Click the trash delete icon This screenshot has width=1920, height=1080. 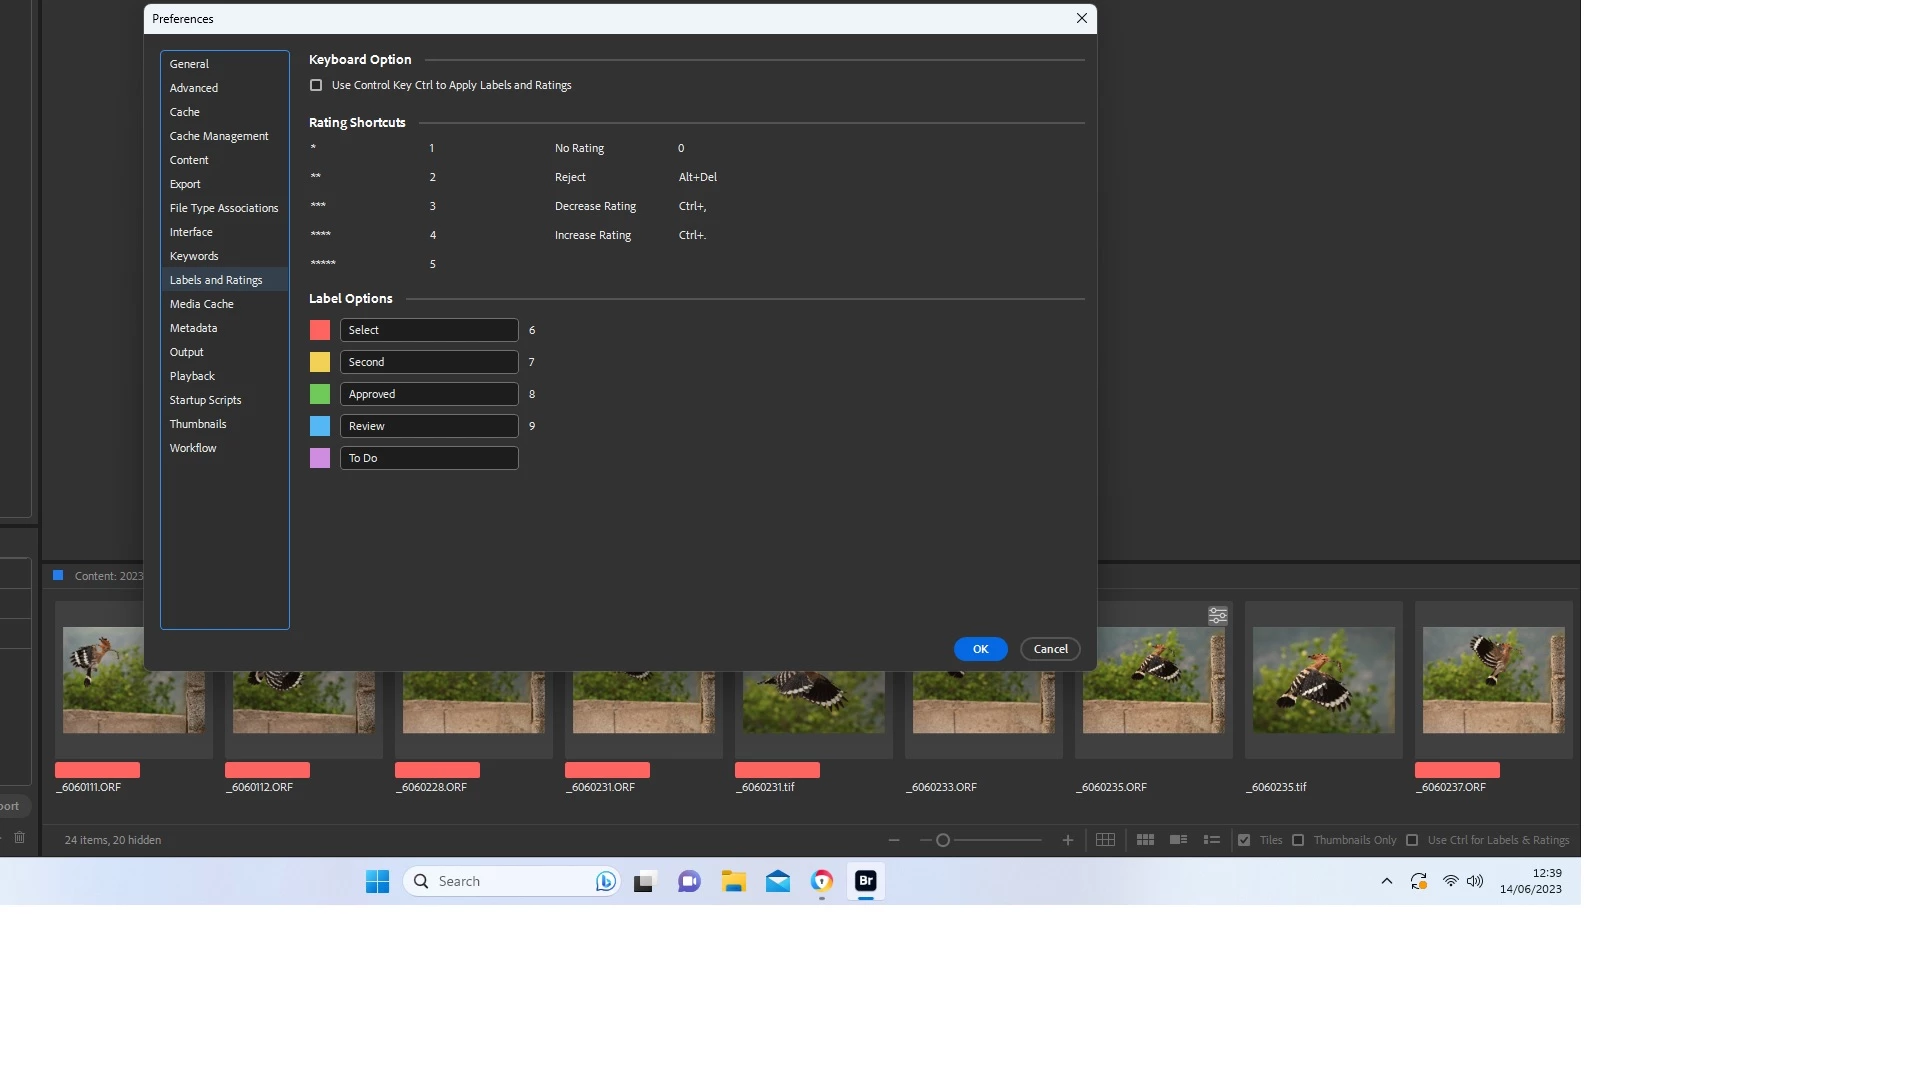19,838
